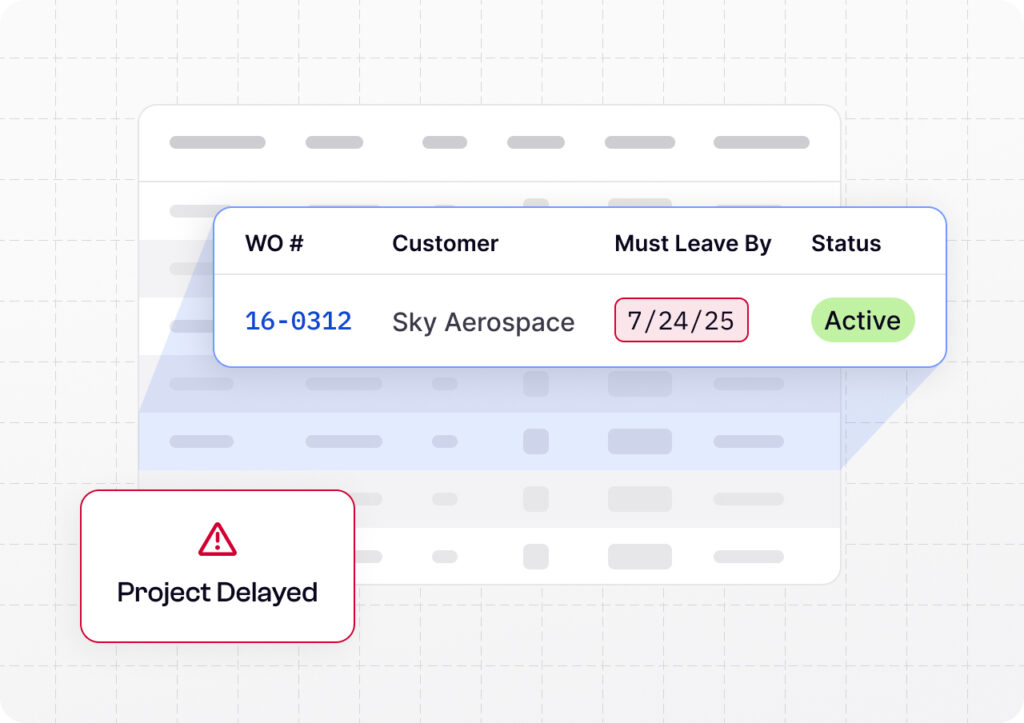Viewport: 1024px width, 723px height.
Task: Click last placeholder cell in bottom table row
Action: click(748, 556)
